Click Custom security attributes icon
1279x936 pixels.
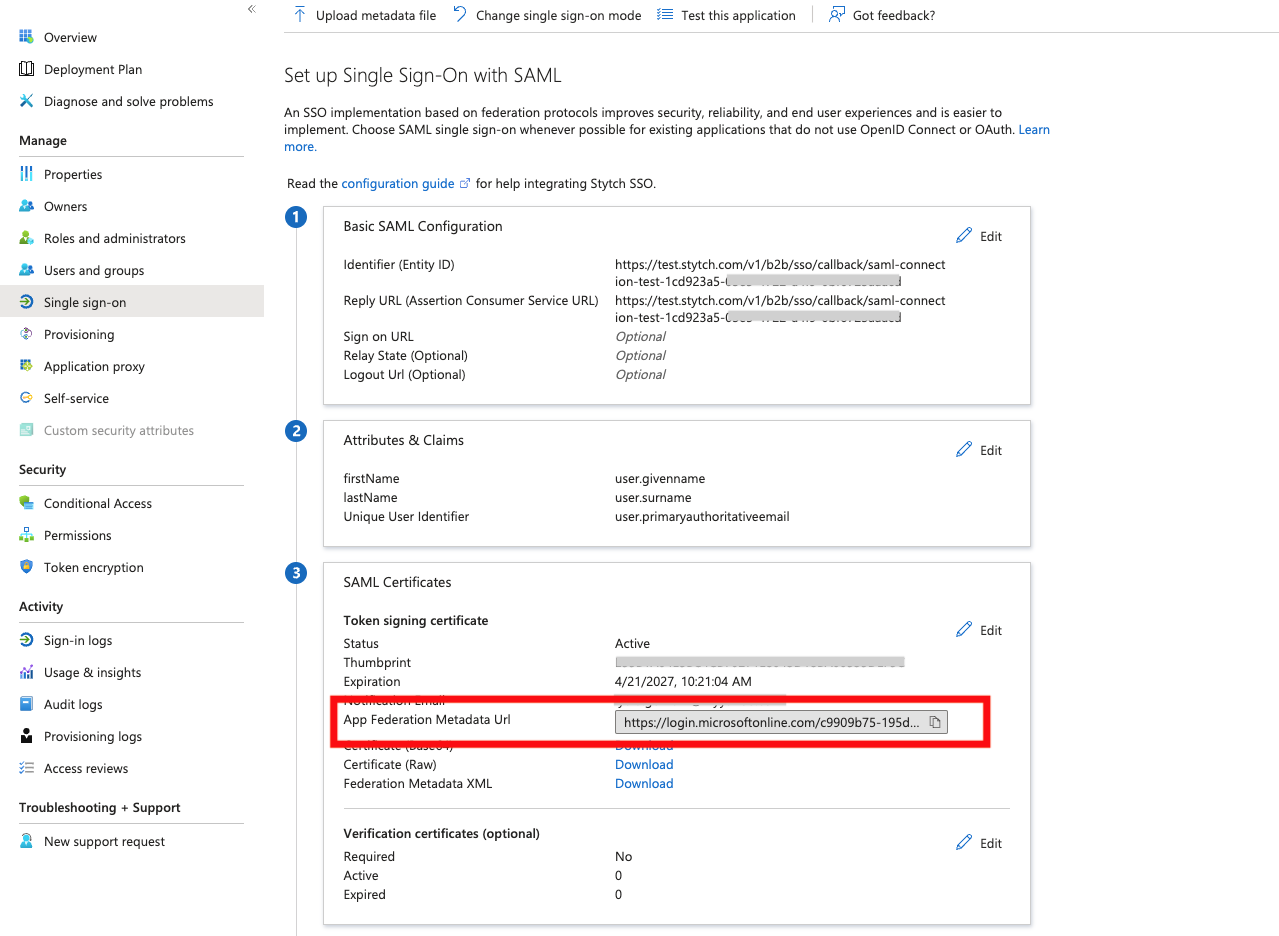pyautogui.click(x=26, y=430)
